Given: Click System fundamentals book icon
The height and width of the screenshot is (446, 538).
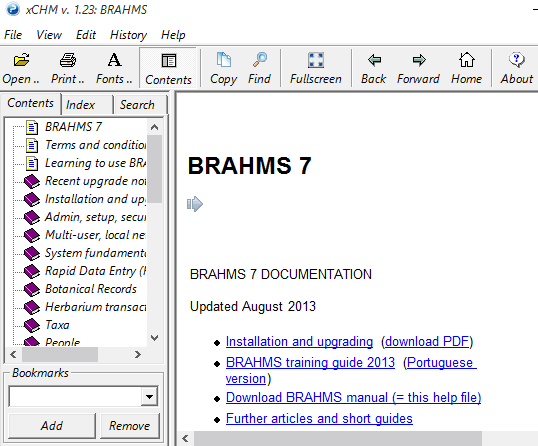Looking at the screenshot, I should [x=32, y=253].
